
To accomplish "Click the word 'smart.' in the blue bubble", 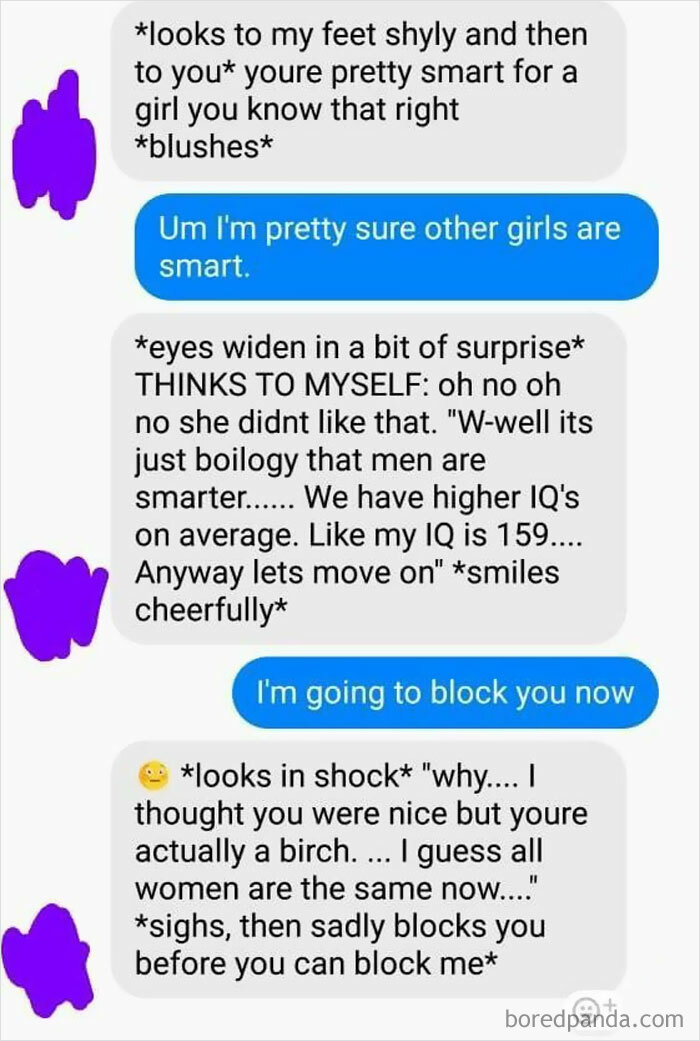I will [x=204, y=267].
